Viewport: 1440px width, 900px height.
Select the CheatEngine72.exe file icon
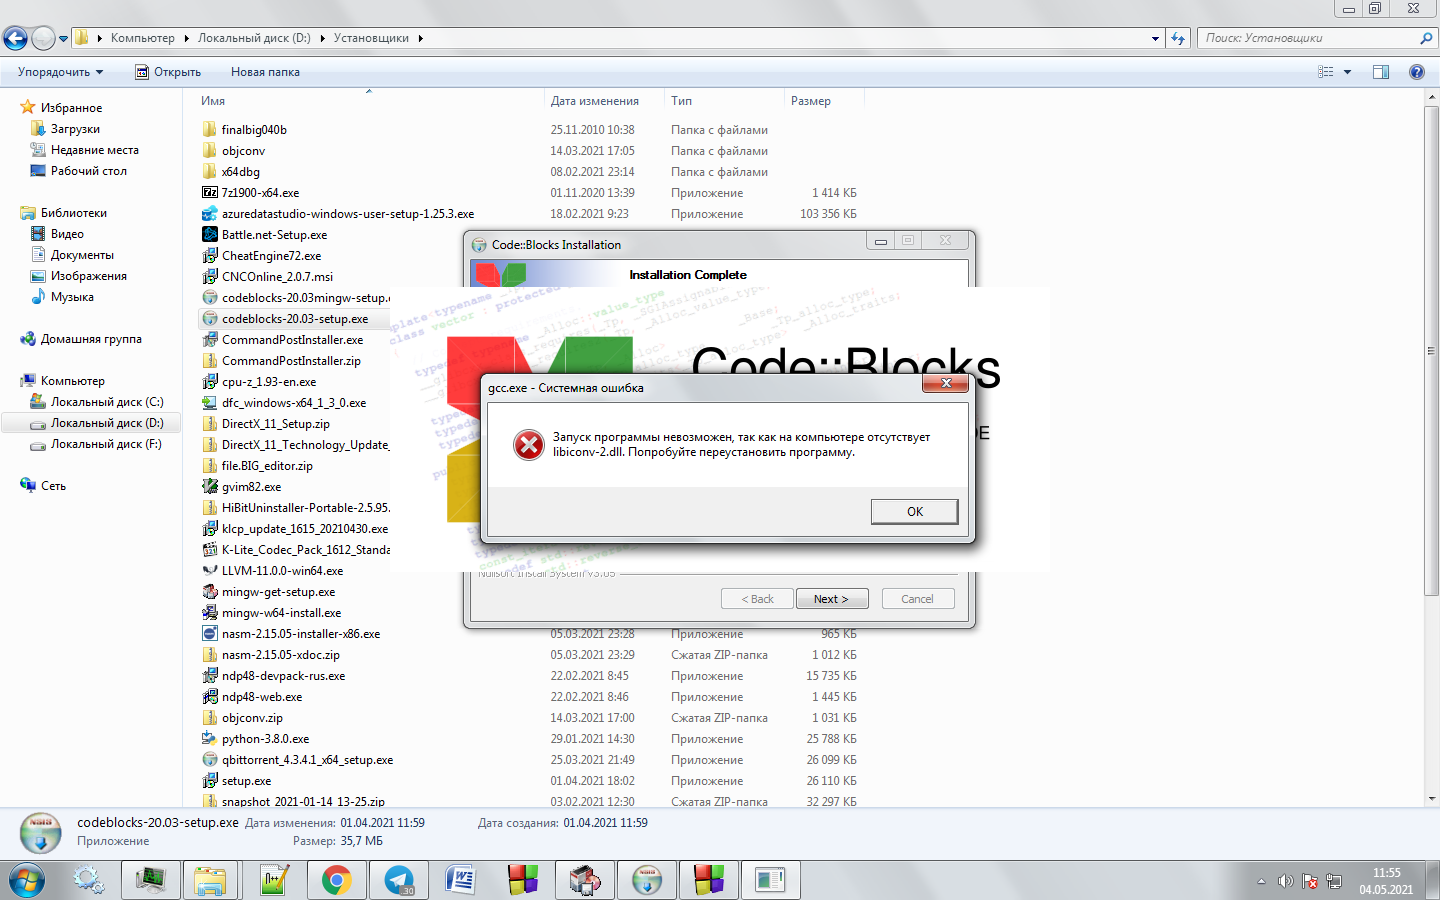click(x=210, y=256)
